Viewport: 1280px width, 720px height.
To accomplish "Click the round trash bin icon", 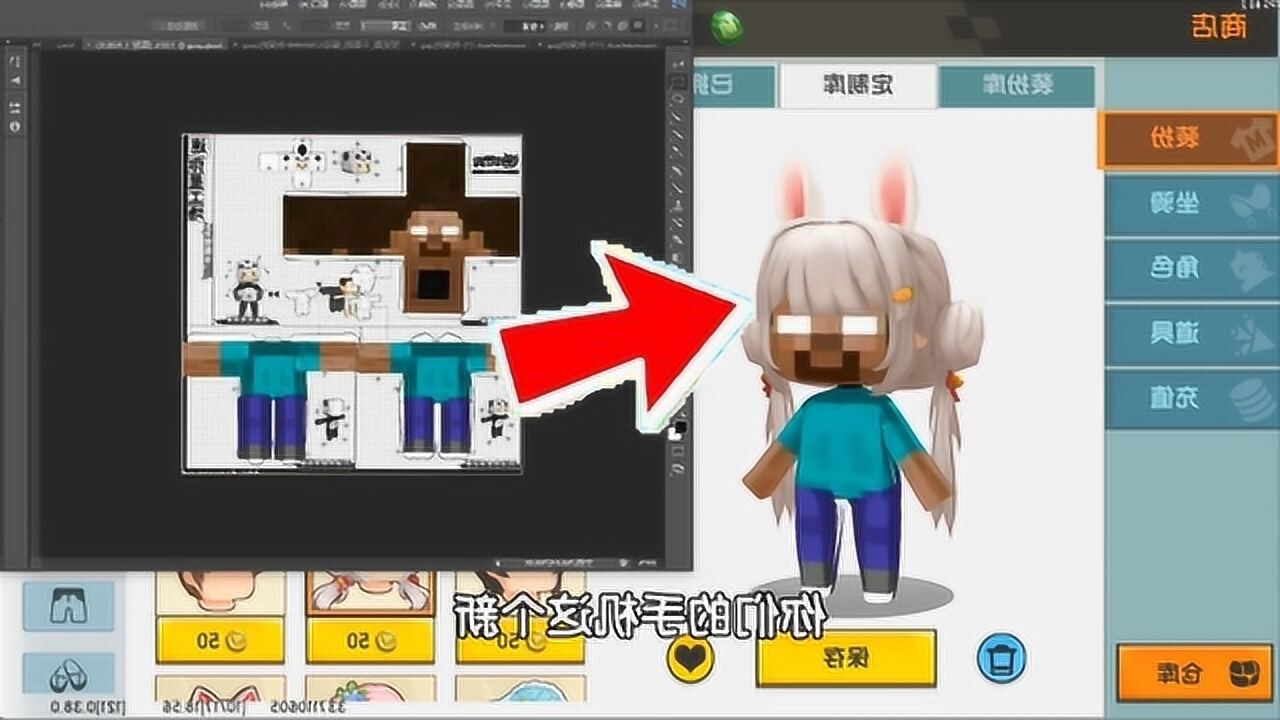I will pos(1001,658).
